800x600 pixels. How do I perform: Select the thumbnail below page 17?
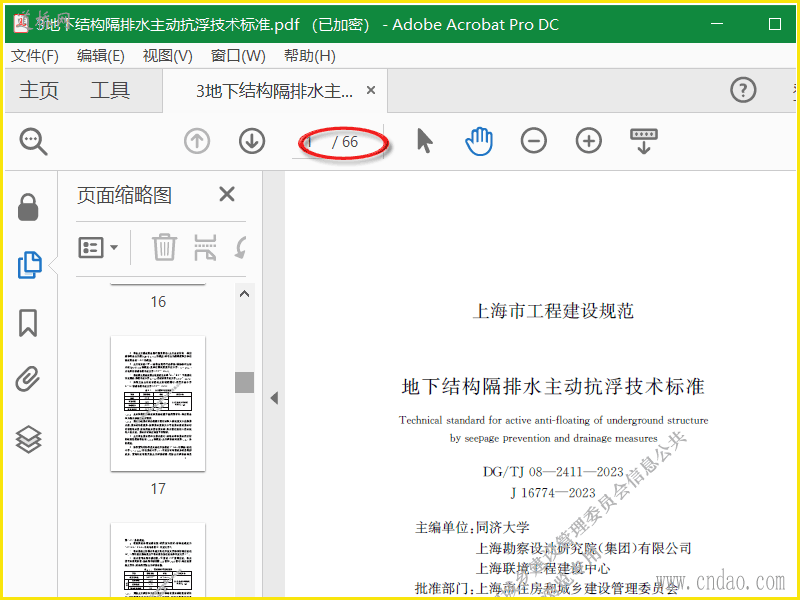[158, 560]
